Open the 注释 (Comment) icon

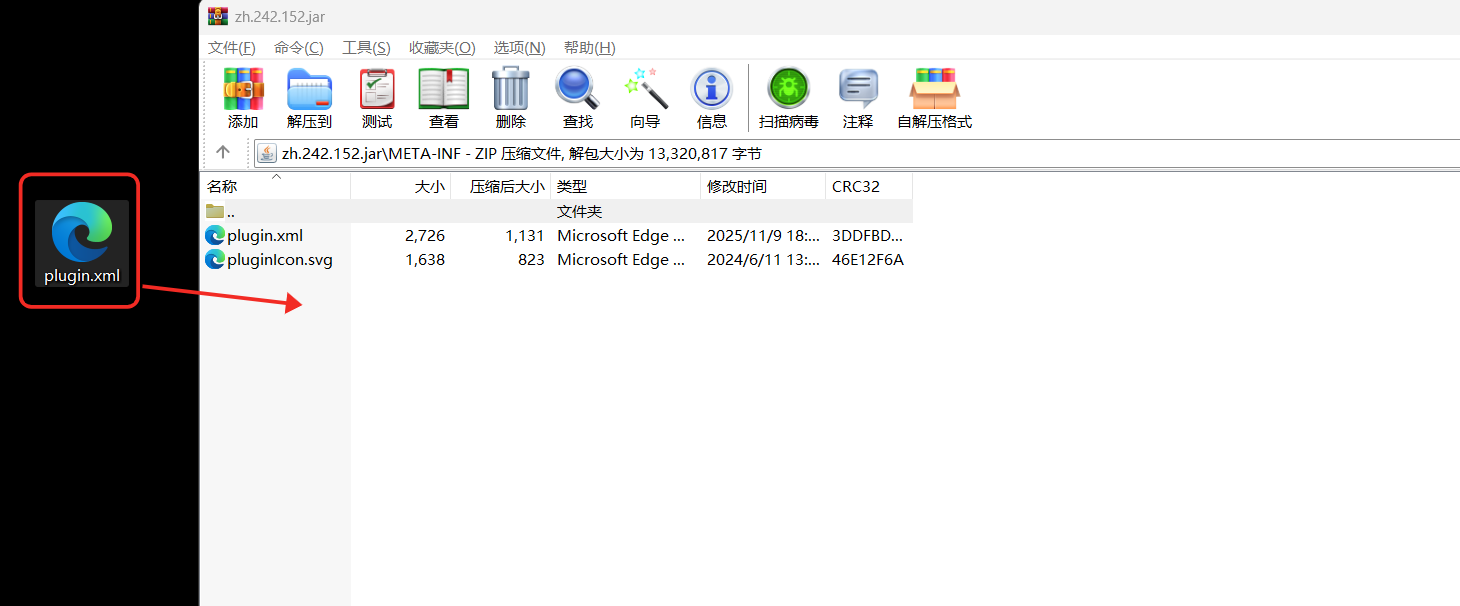pos(857,97)
